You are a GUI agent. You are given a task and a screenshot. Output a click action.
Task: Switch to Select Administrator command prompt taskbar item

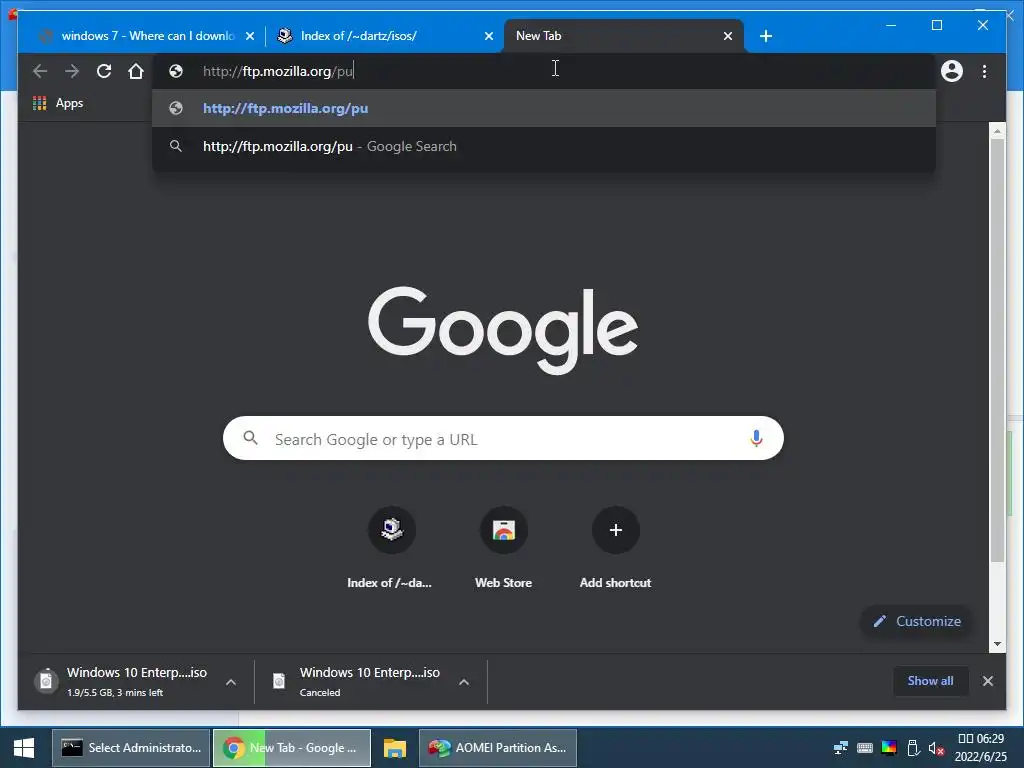point(131,748)
